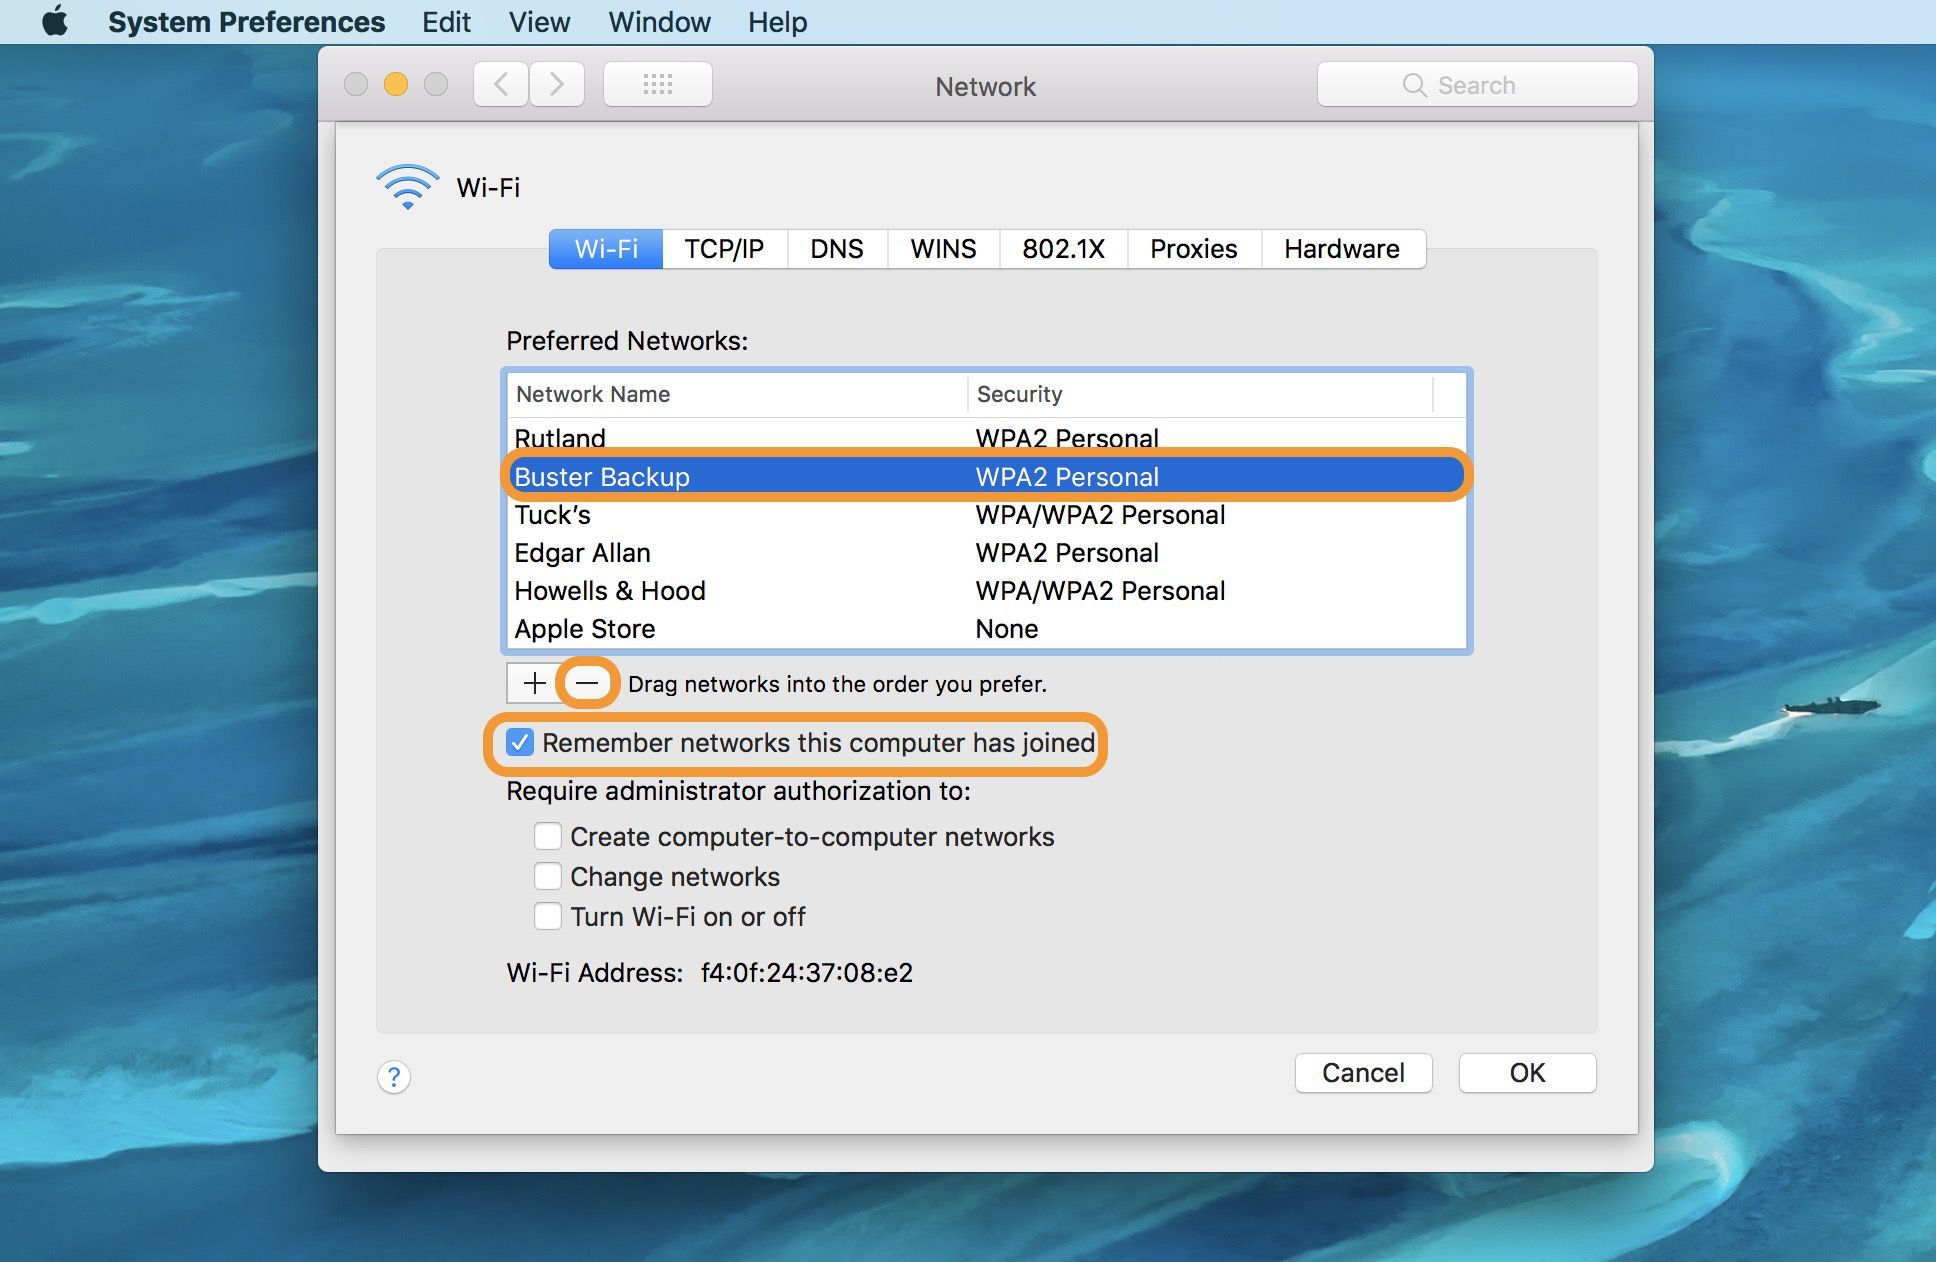Click the plus button to add network
The image size is (1936, 1262).
coord(534,683)
